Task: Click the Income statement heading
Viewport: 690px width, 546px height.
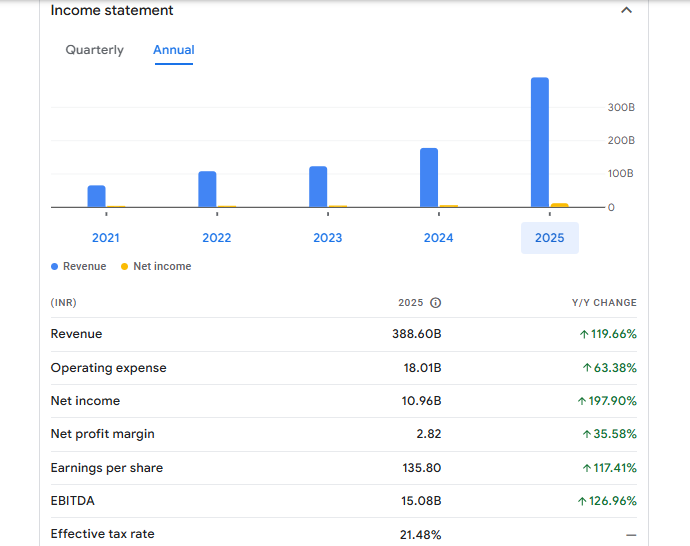Action: tap(112, 10)
